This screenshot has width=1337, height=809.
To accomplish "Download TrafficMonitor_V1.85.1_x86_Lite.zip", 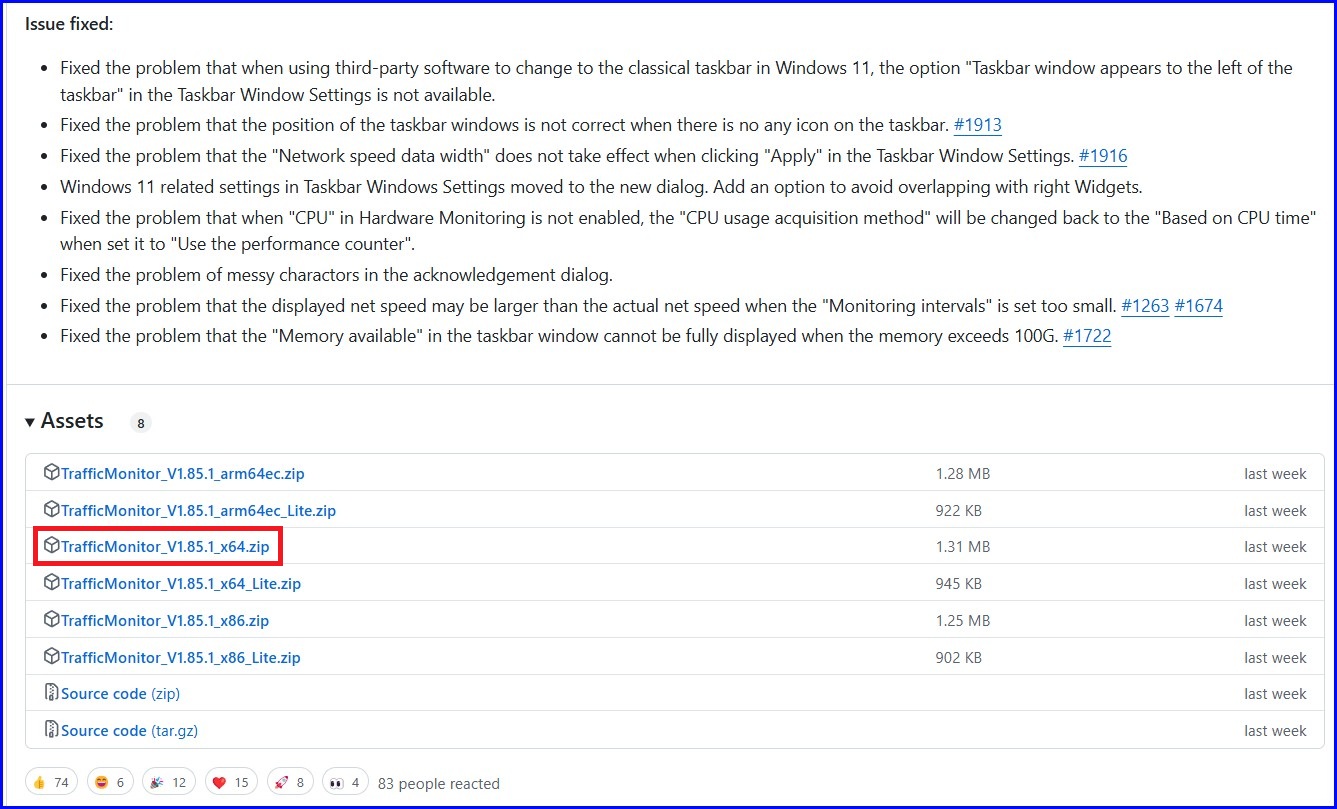I will 181,658.
